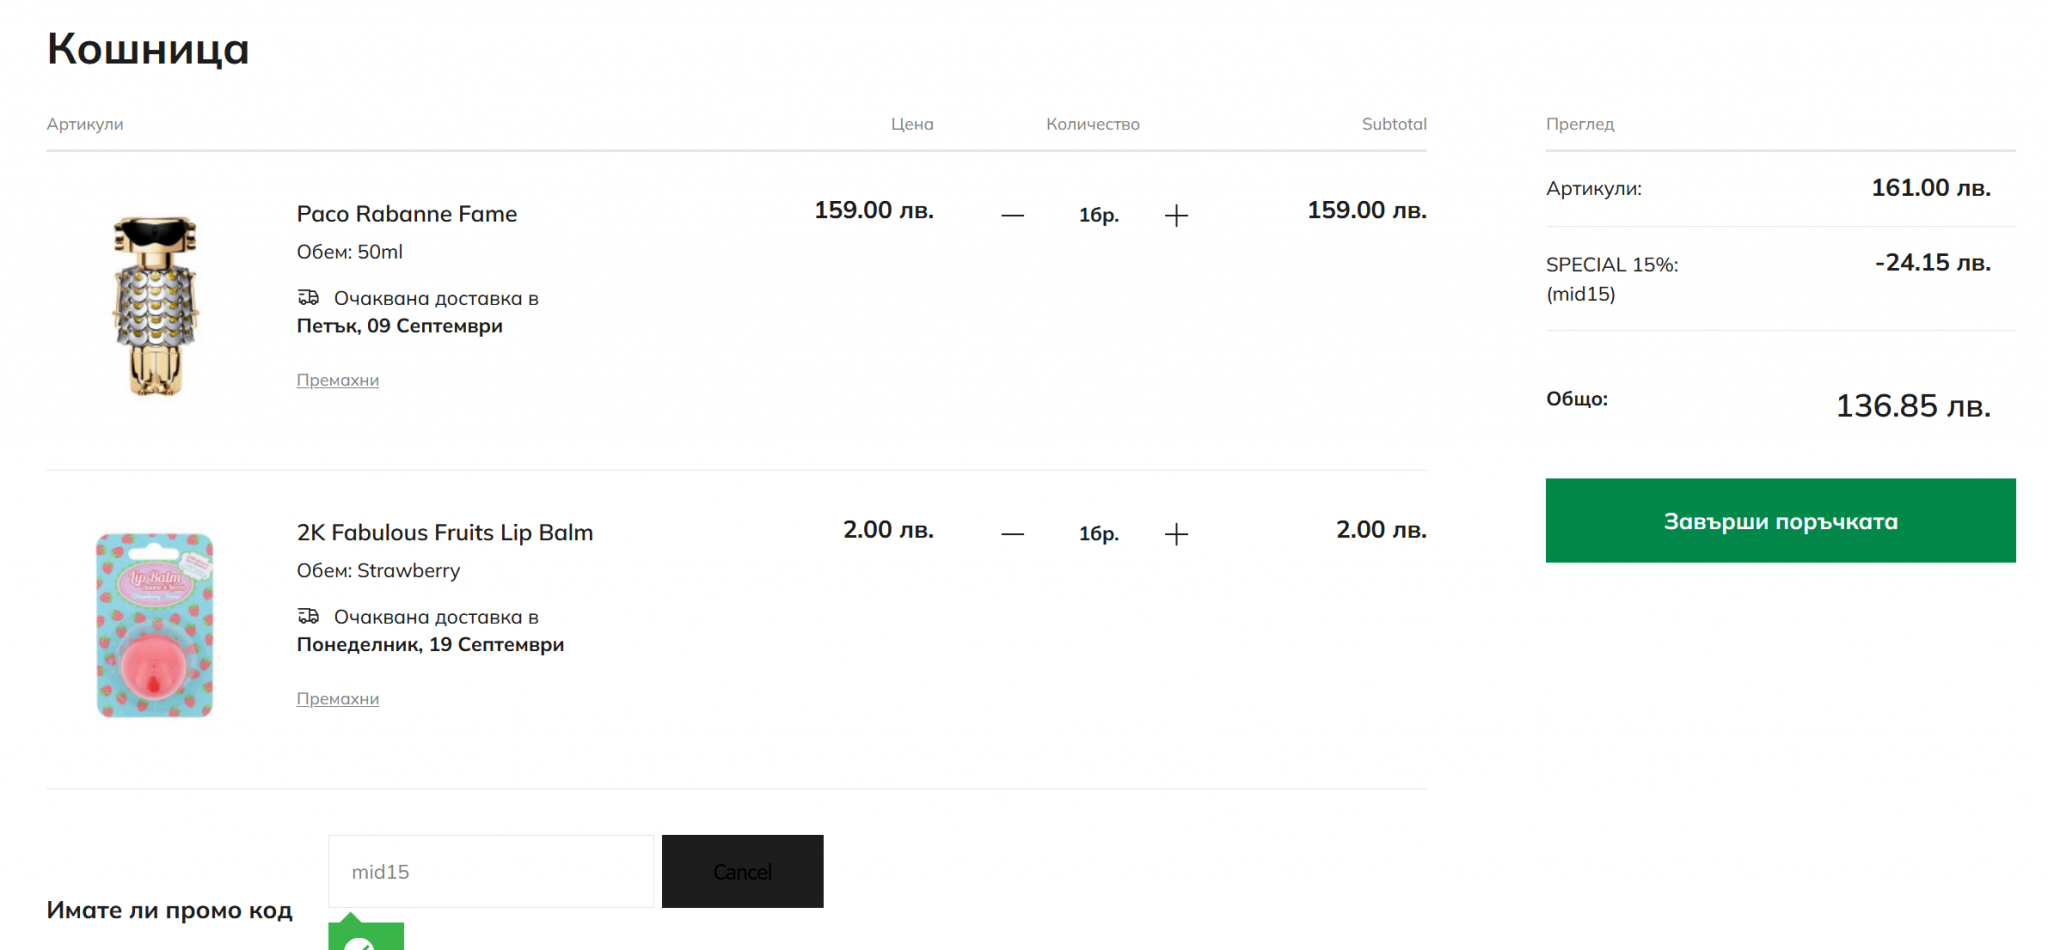Click delivery truck icon for Lip Balm
This screenshot has width=2048, height=950.
click(x=308, y=616)
